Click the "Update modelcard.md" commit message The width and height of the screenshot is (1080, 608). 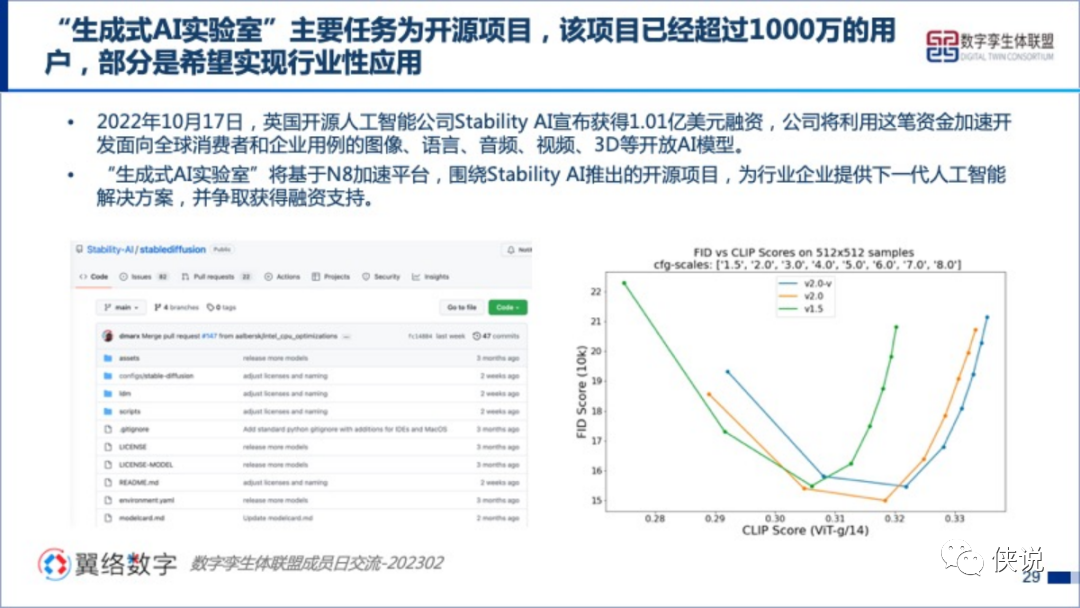coord(278,518)
